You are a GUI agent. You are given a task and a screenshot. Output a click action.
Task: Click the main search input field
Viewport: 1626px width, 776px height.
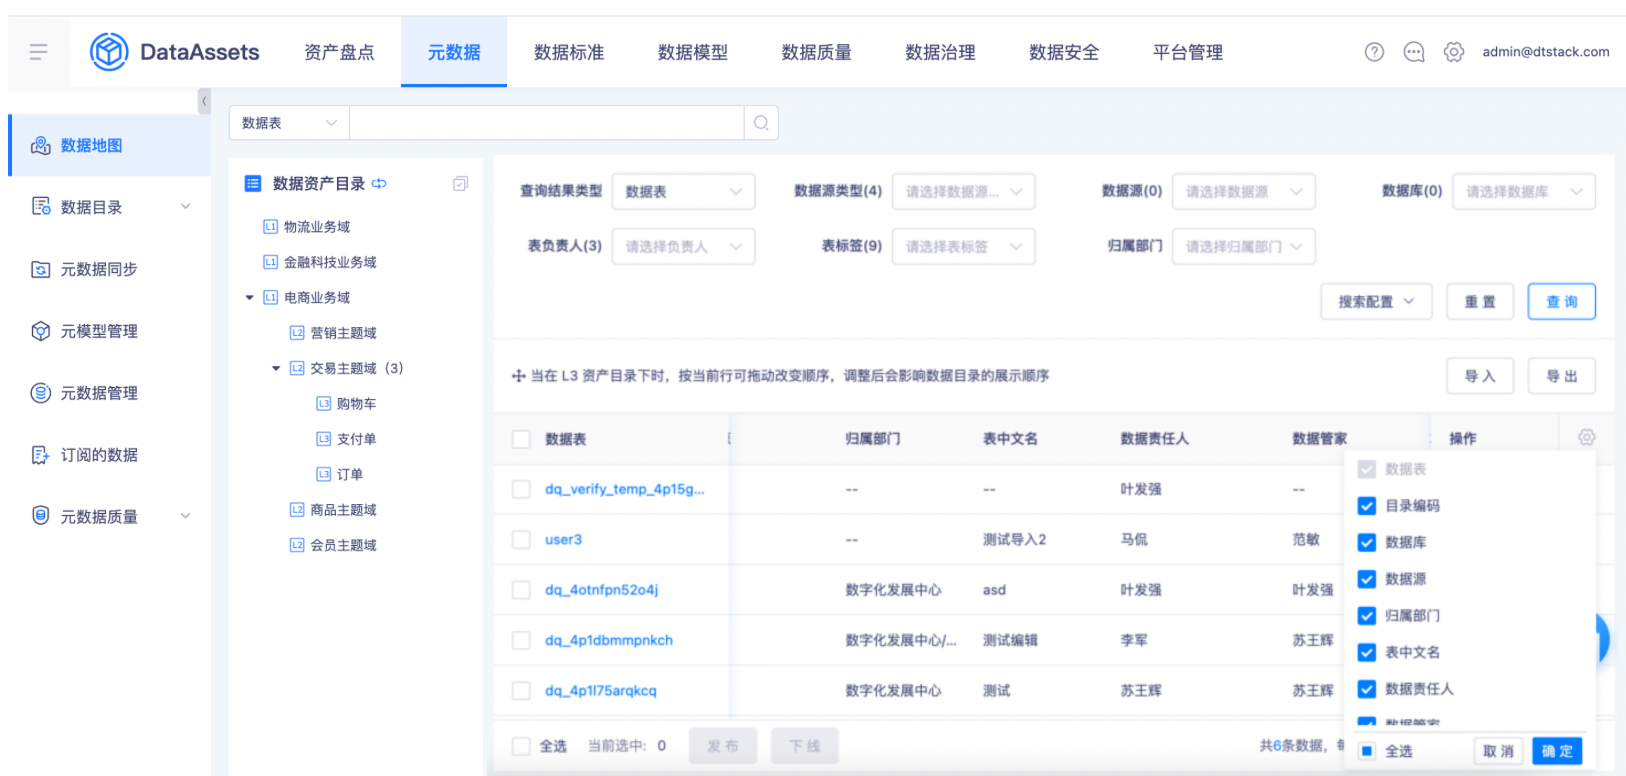tap(547, 123)
